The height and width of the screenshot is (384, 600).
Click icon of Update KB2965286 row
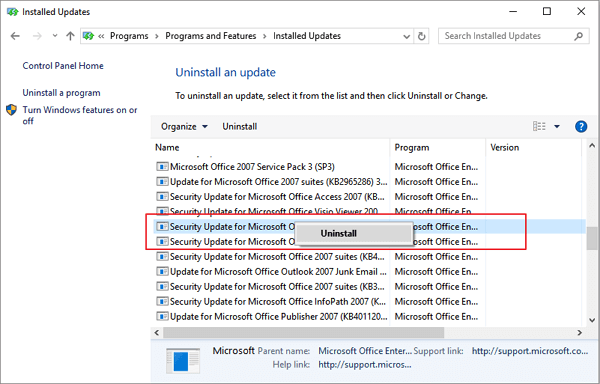(x=162, y=182)
